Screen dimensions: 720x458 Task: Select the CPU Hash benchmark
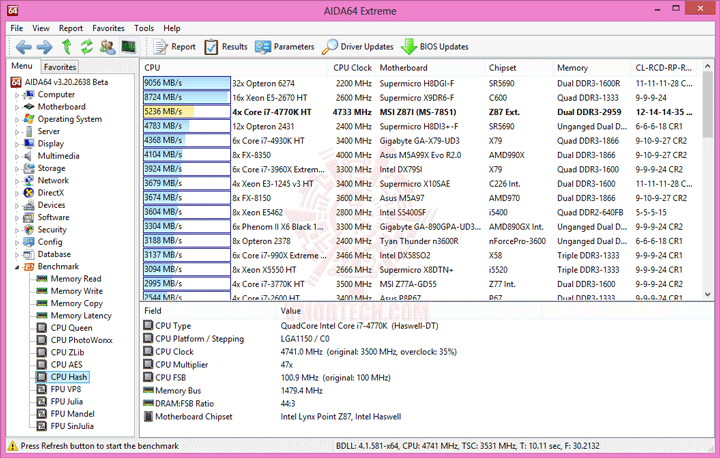pyautogui.click(x=69, y=377)
